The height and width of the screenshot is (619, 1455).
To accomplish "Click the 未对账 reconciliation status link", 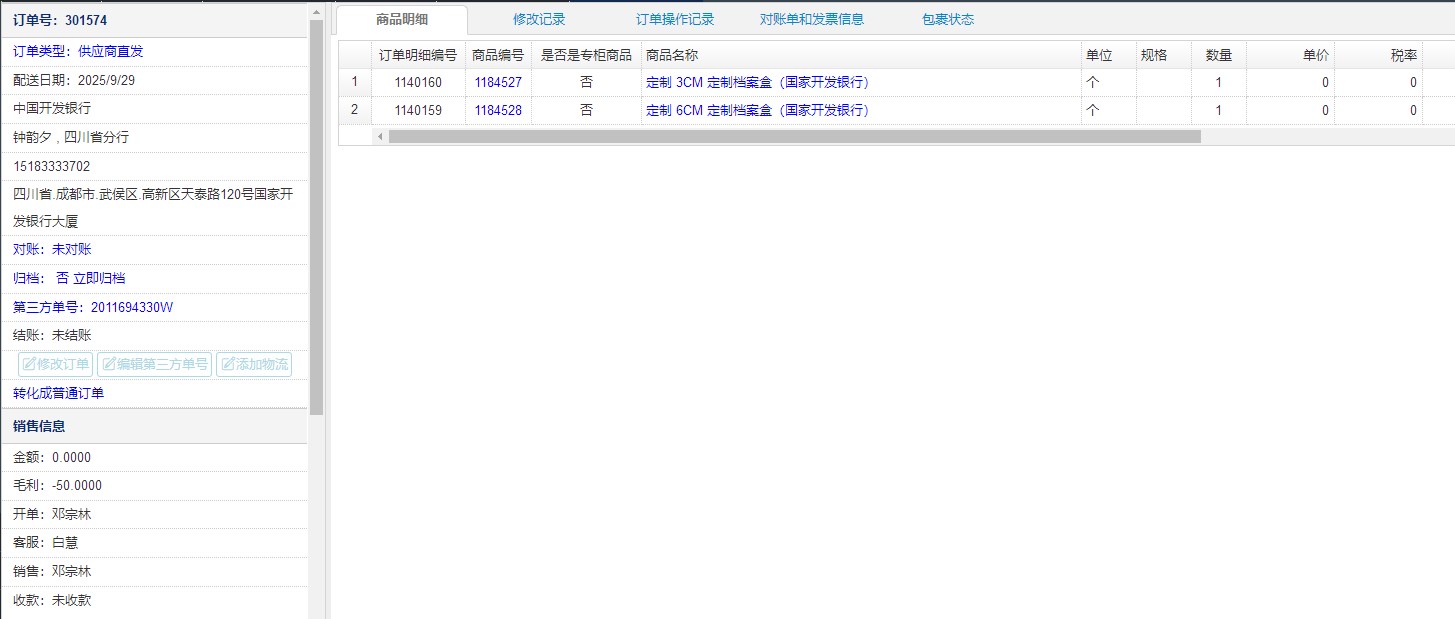I will point(71,249).
